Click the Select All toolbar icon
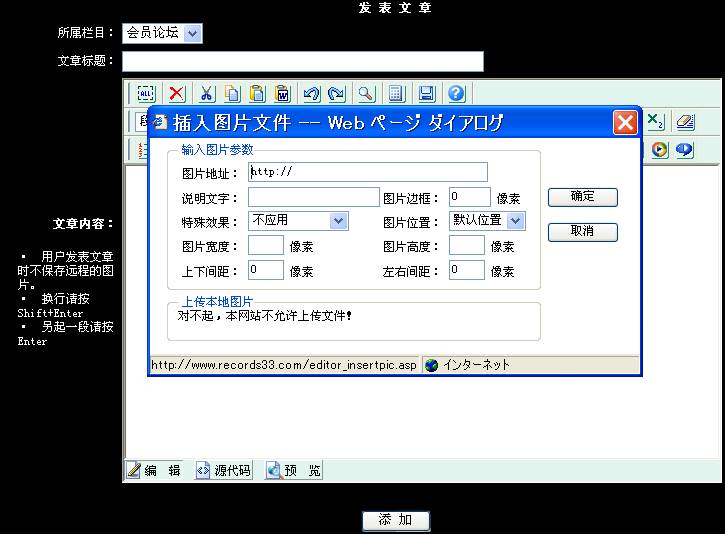The height and width of the screenshot is (534, 725). coord(146,94)
